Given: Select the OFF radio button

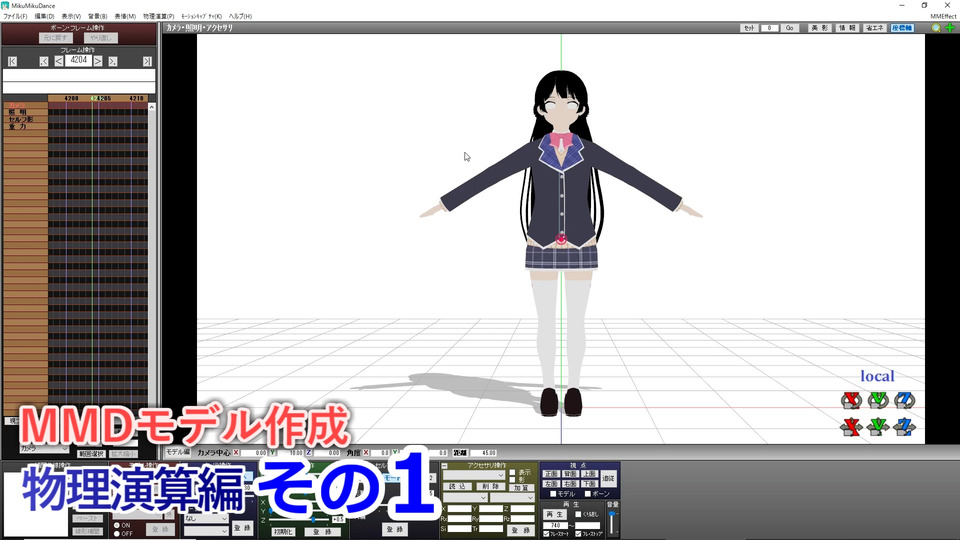Looking at the screenshot, I should coord(117,534).
